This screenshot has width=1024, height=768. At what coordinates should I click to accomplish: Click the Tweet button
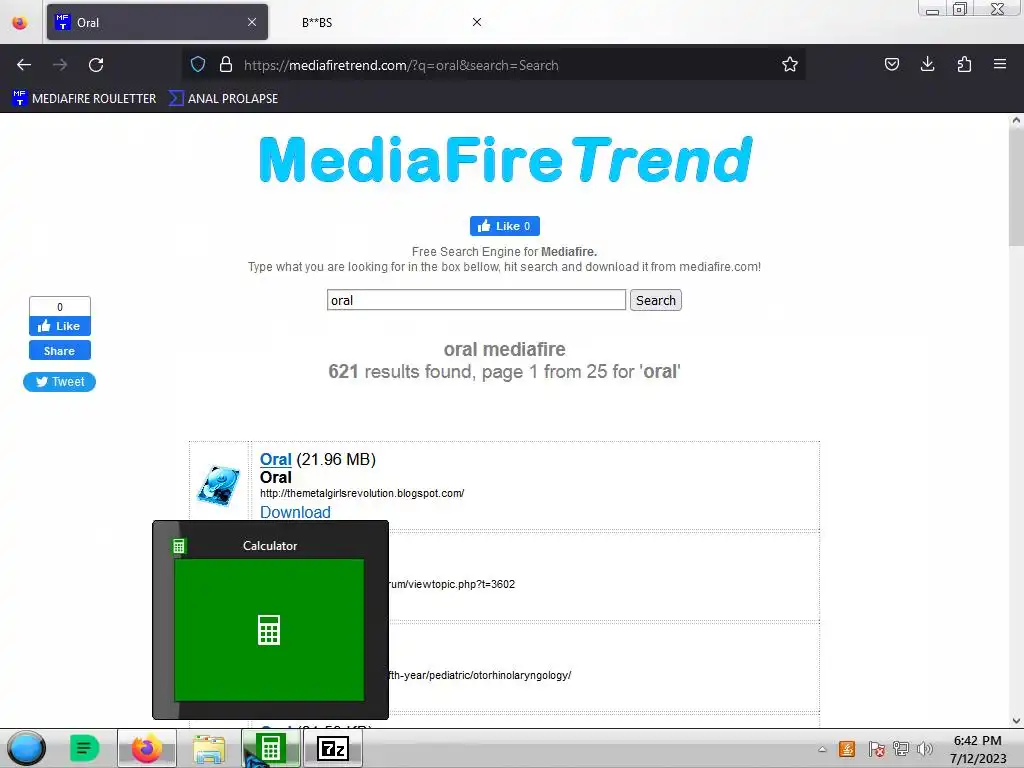click(x=59, y=382)
